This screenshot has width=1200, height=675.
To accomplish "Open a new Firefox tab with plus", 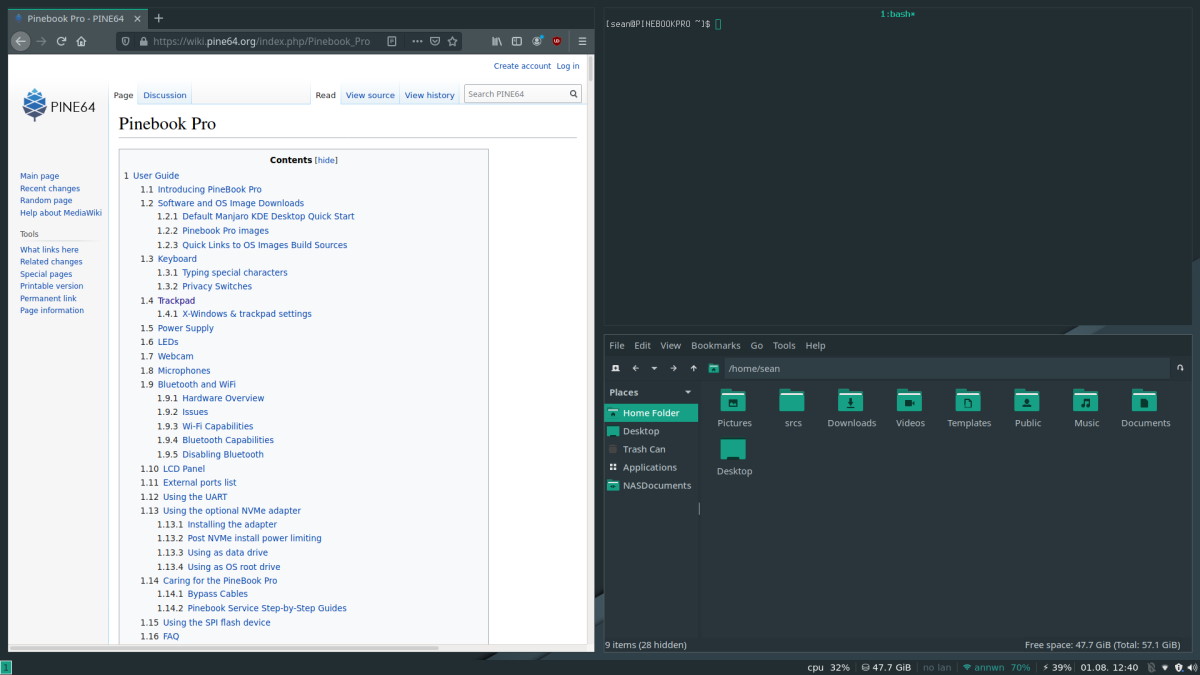I will 159,18.
